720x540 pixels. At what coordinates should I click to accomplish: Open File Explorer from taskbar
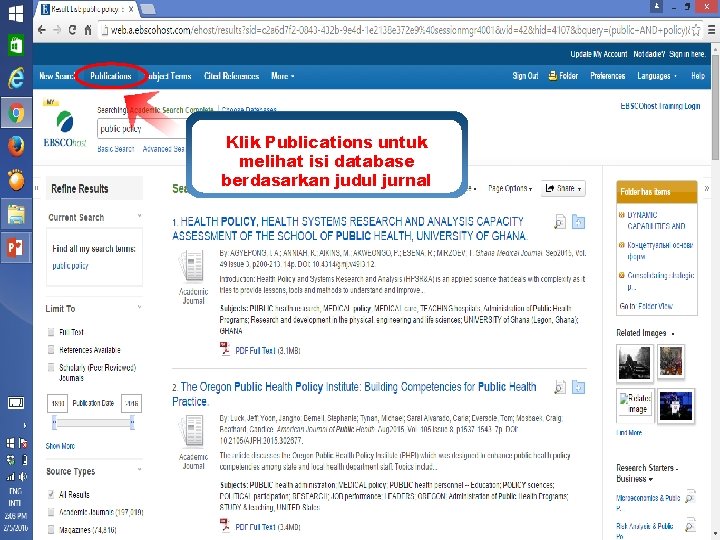[16, 214]
